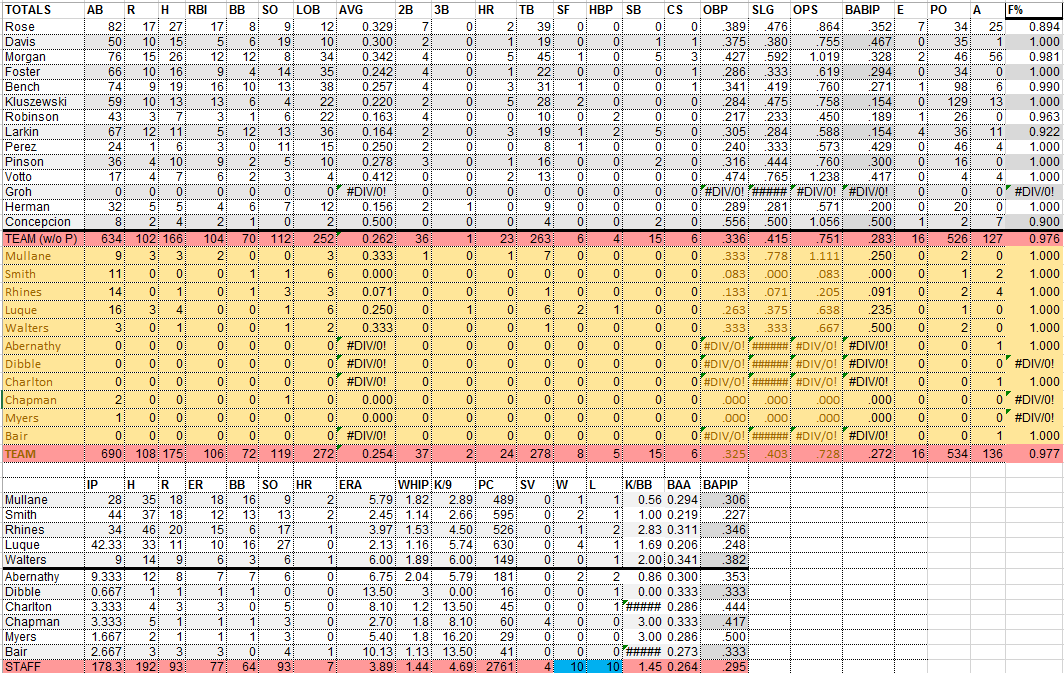
Task: Click Rhines' pitching hits 46
Action: [x=142, y=530]
